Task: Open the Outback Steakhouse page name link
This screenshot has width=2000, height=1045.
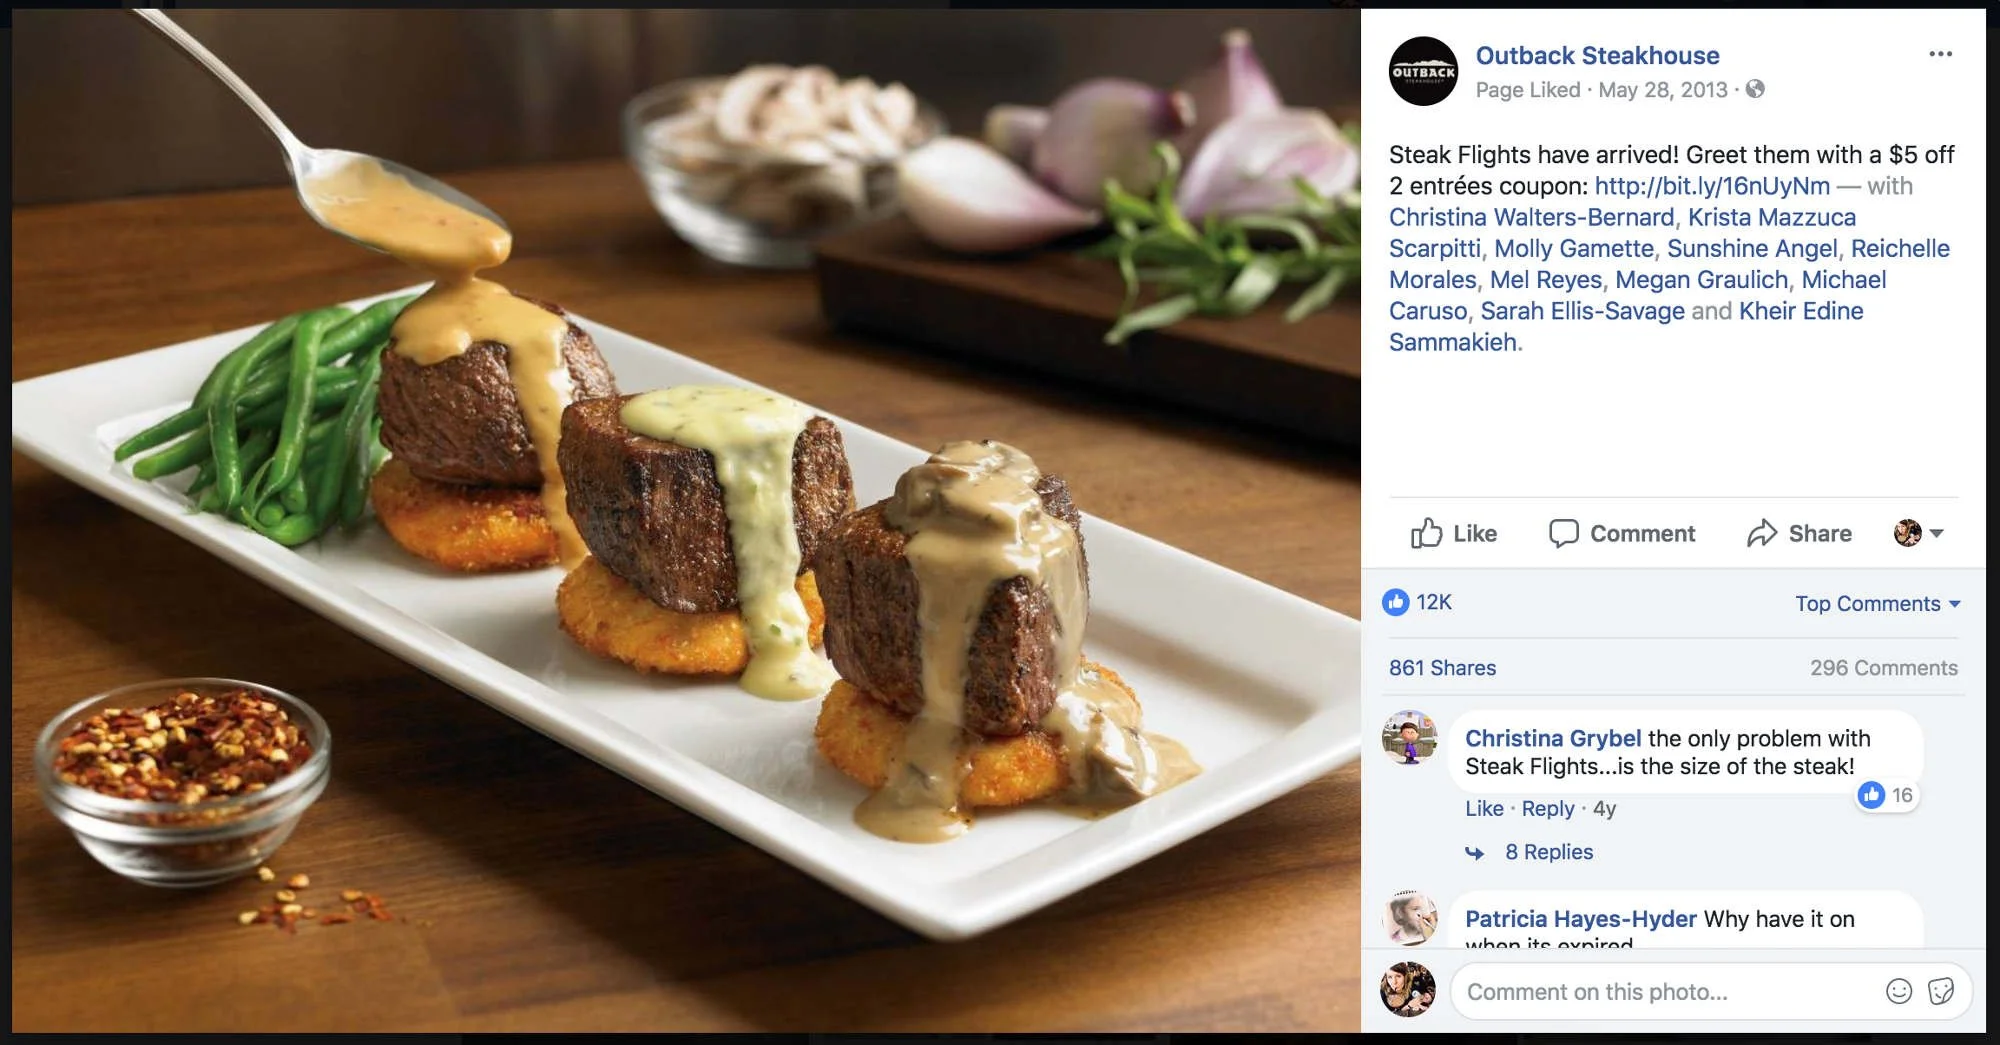Action: point(1597,56)
